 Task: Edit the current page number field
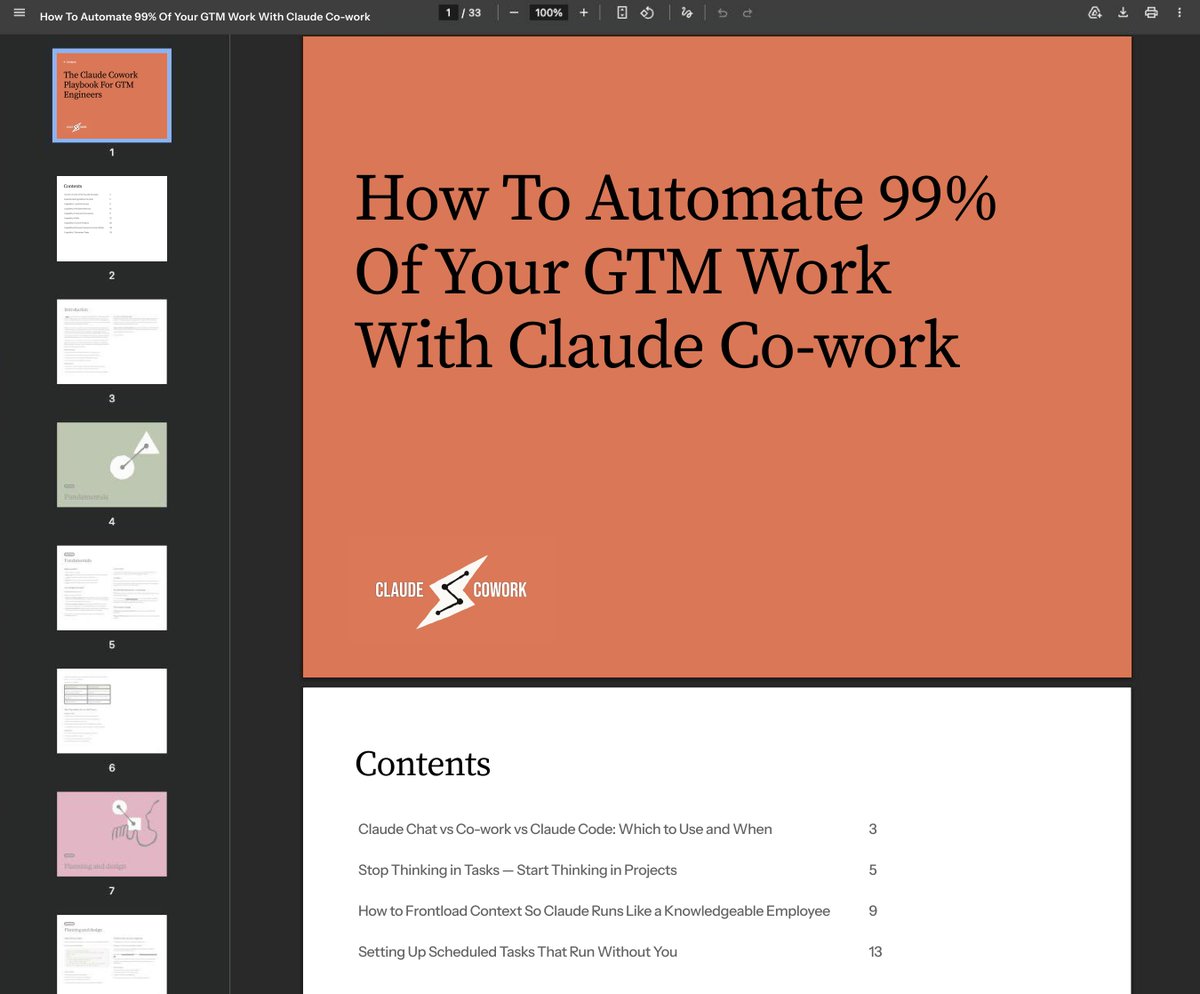tap(449, 13)
